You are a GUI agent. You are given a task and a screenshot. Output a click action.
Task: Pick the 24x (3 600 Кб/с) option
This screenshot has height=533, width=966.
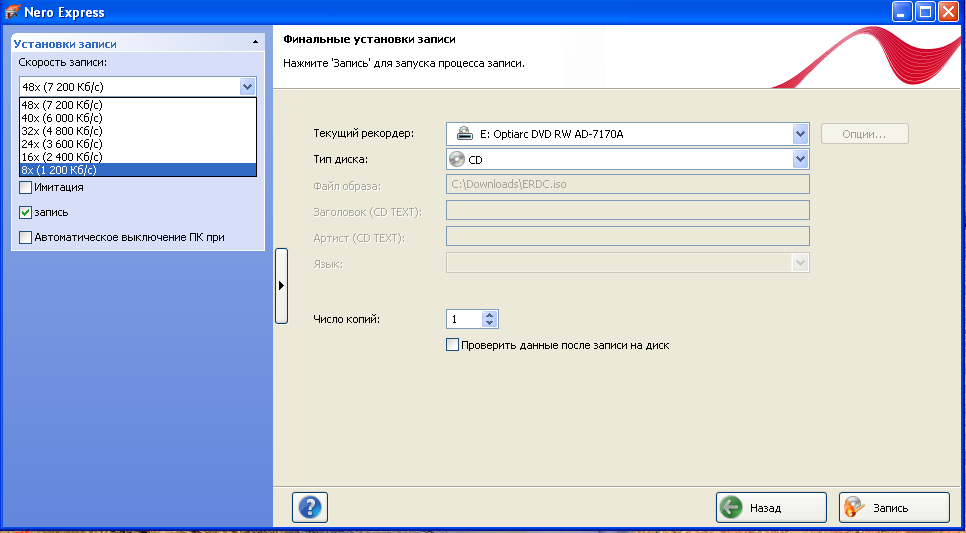tap(138, 144)
